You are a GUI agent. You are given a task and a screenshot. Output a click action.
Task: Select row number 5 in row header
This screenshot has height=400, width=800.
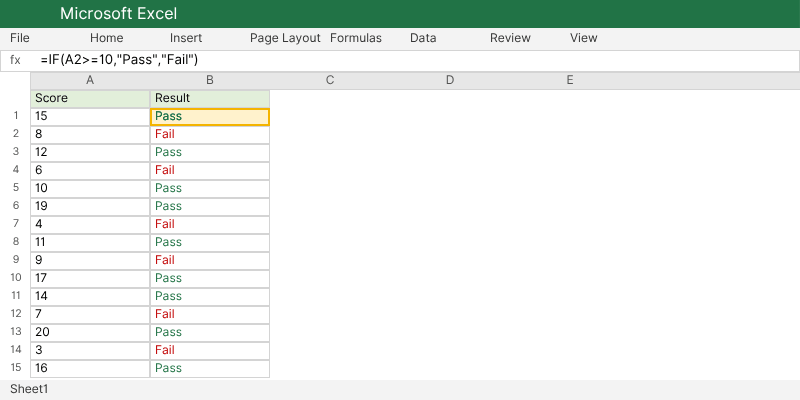pos(16,188)
